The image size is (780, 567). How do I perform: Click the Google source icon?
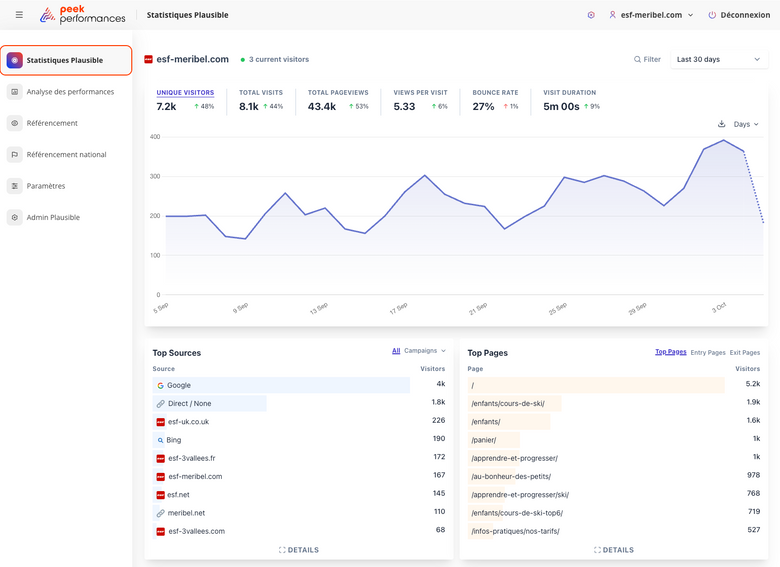tap(160, 385)
